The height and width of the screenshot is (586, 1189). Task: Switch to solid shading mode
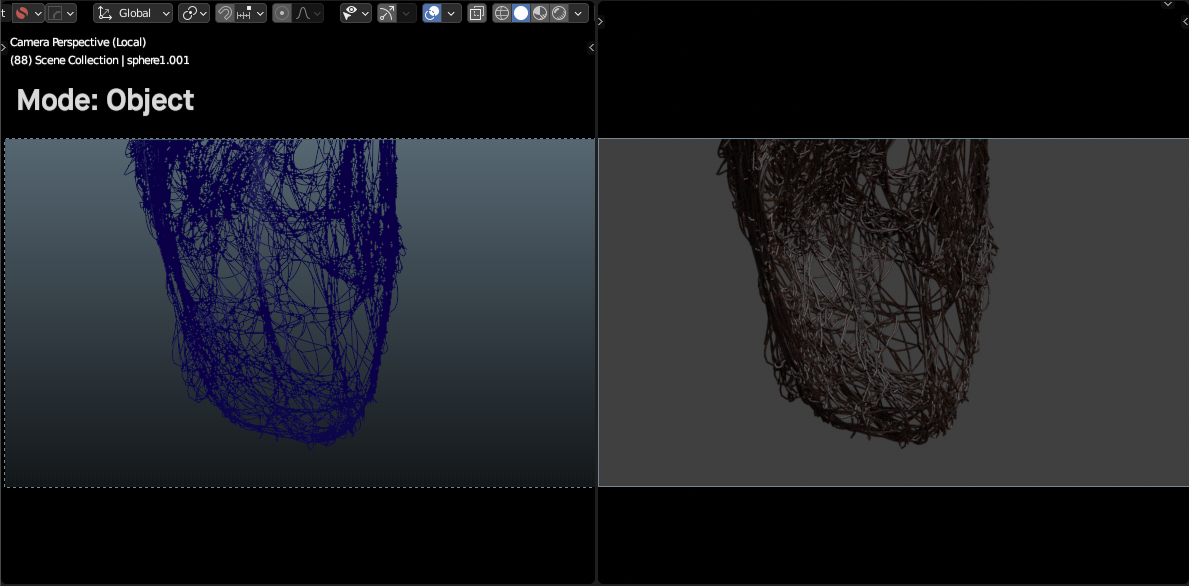click(521, 13)
